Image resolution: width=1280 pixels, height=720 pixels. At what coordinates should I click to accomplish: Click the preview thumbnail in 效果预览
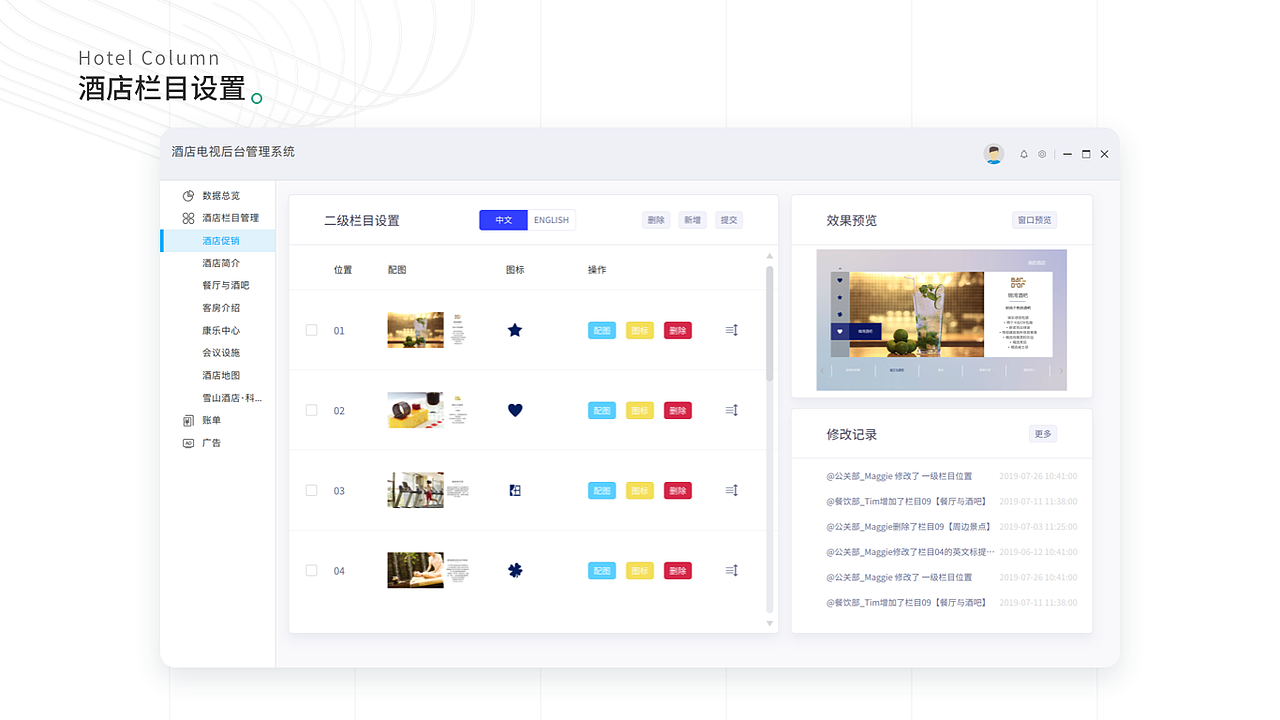(x=941, y=319)
